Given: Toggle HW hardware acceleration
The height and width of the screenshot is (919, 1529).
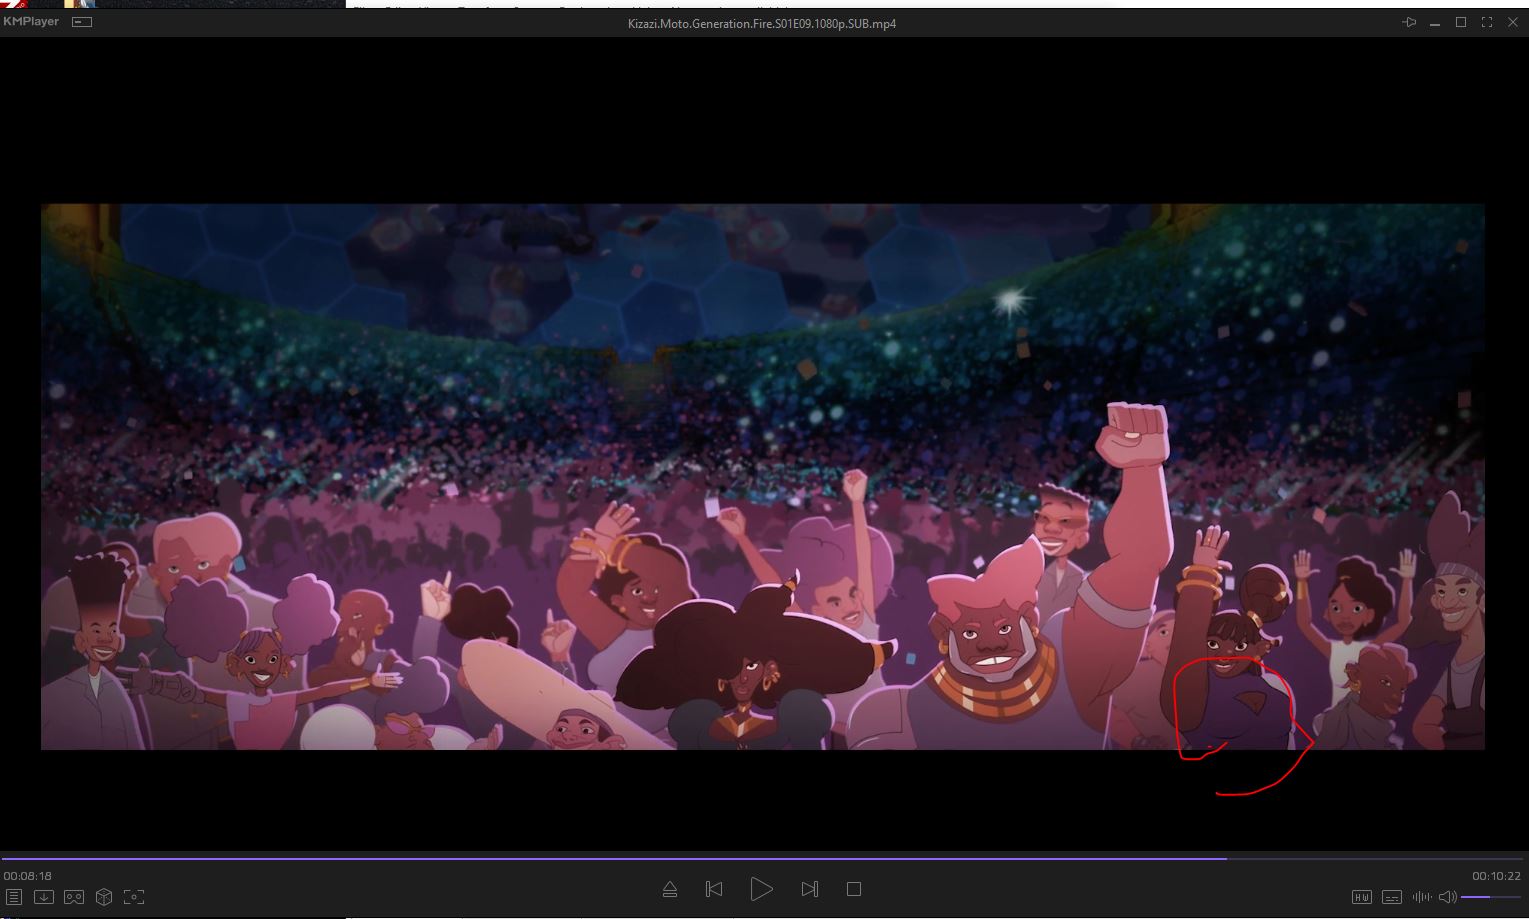Looking at the screenshot, I should [x=1361, y=897].
